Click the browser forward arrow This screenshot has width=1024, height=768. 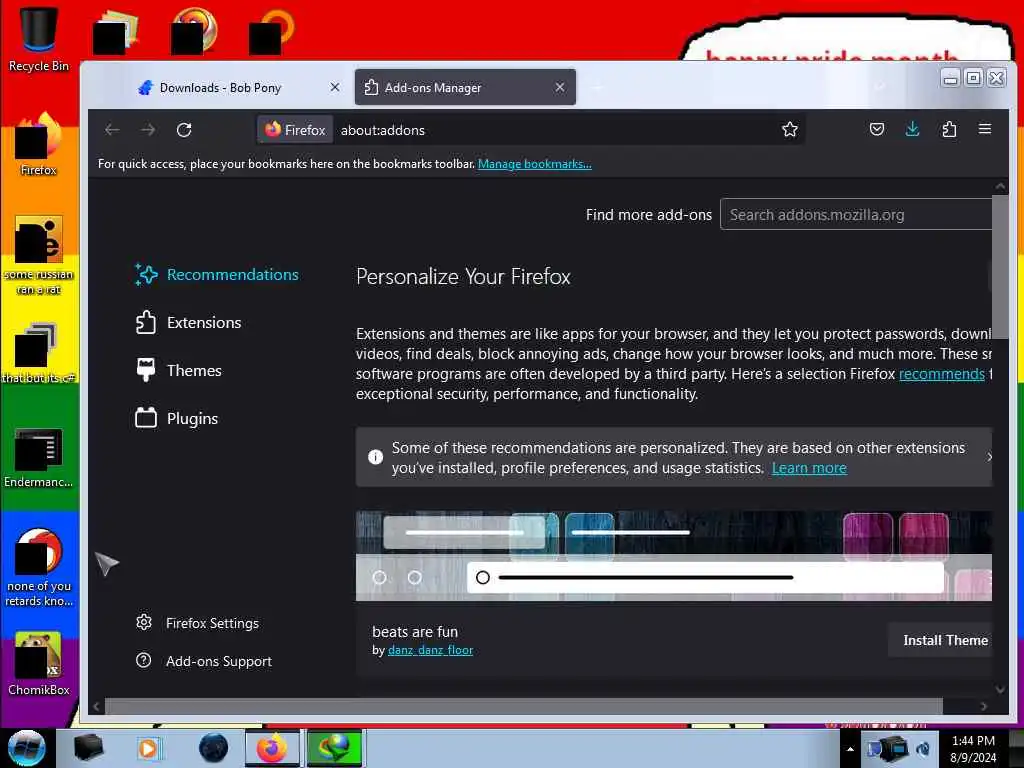coord(148,130)
